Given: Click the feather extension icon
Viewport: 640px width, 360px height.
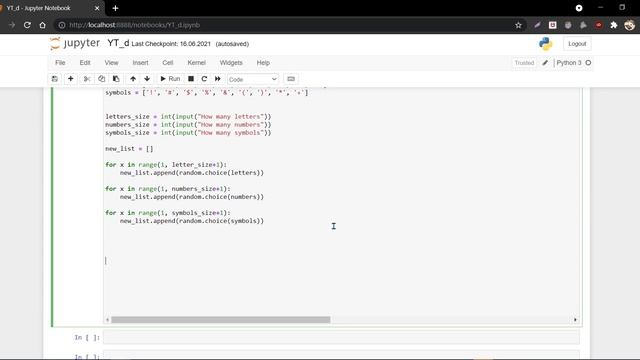Looking at the screenshot, I should pos(537,25).
